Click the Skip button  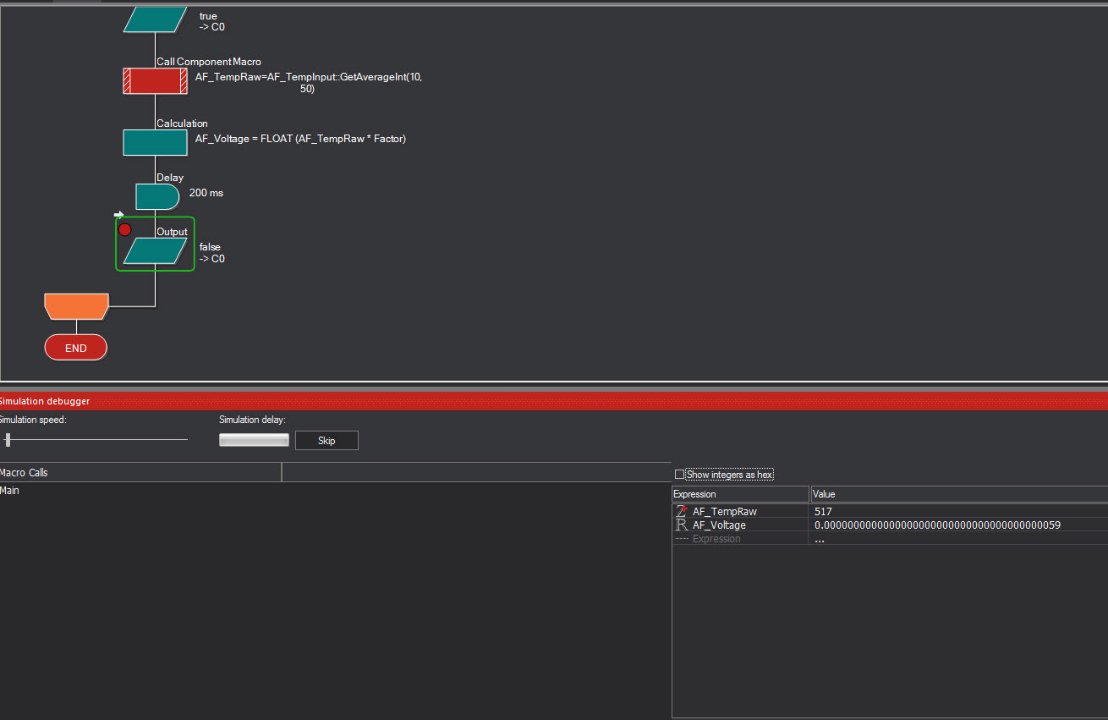(326, 440)
